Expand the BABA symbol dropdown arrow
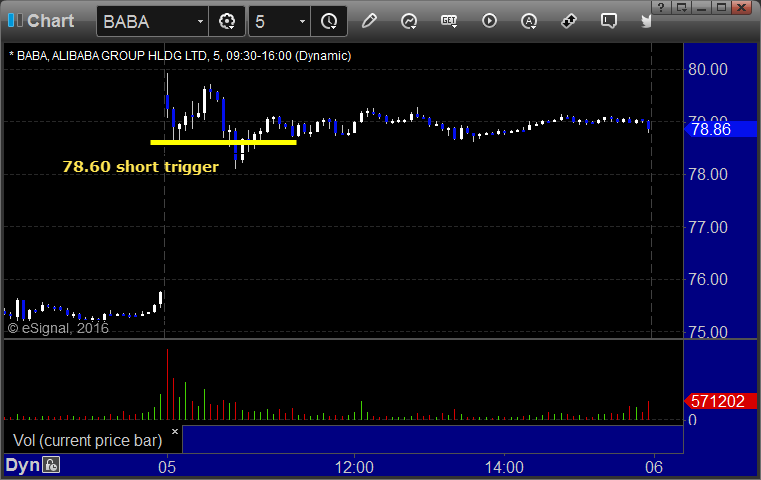Viewport: 761px width, 480px height. 200,21
